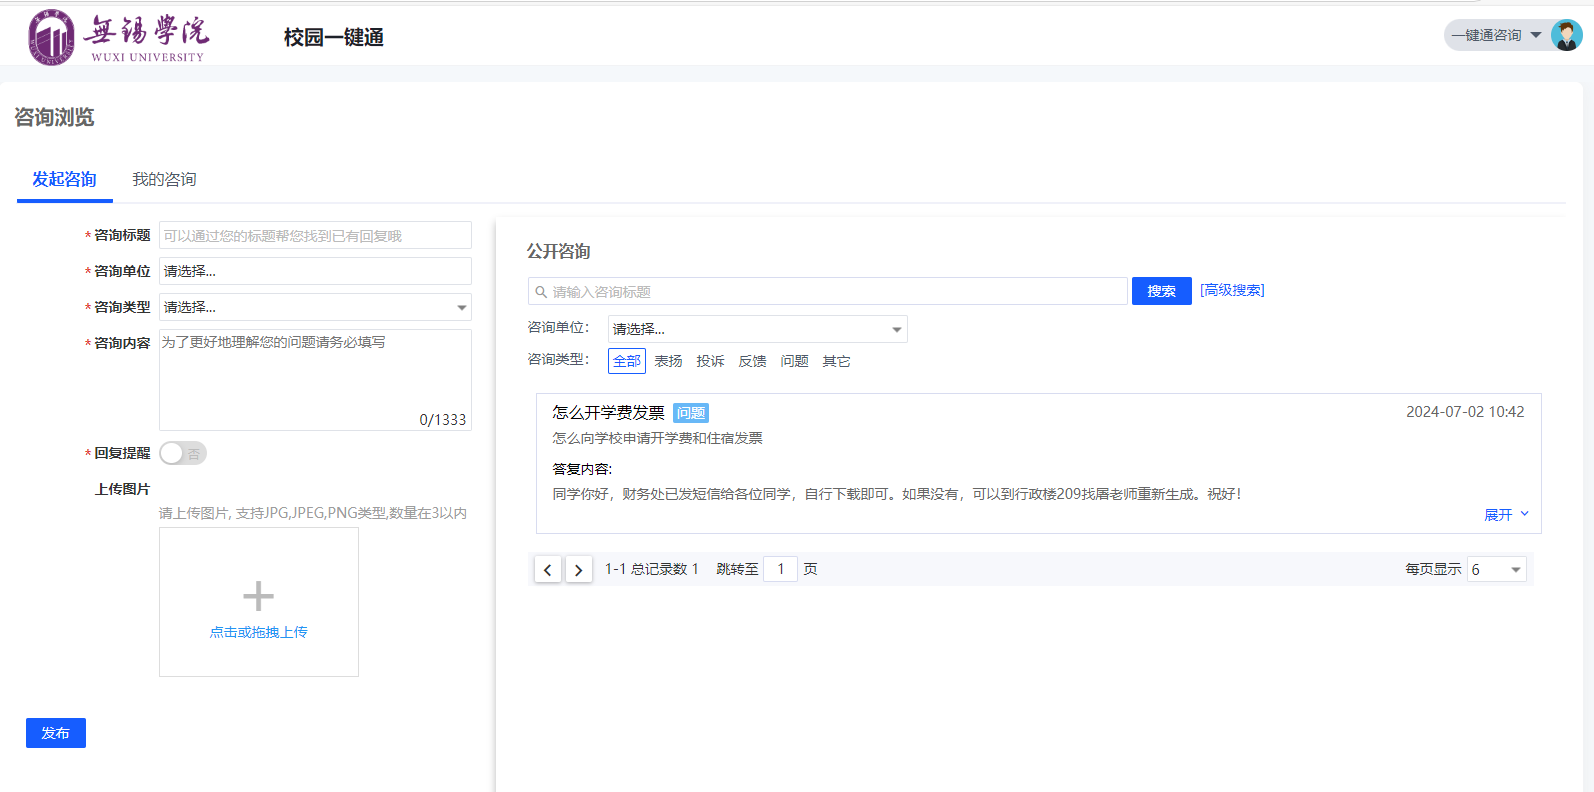This screenshot has height=792, width=1594.
Task: Toggle the 回复提醒 switch
Action: tap(183, 453)
